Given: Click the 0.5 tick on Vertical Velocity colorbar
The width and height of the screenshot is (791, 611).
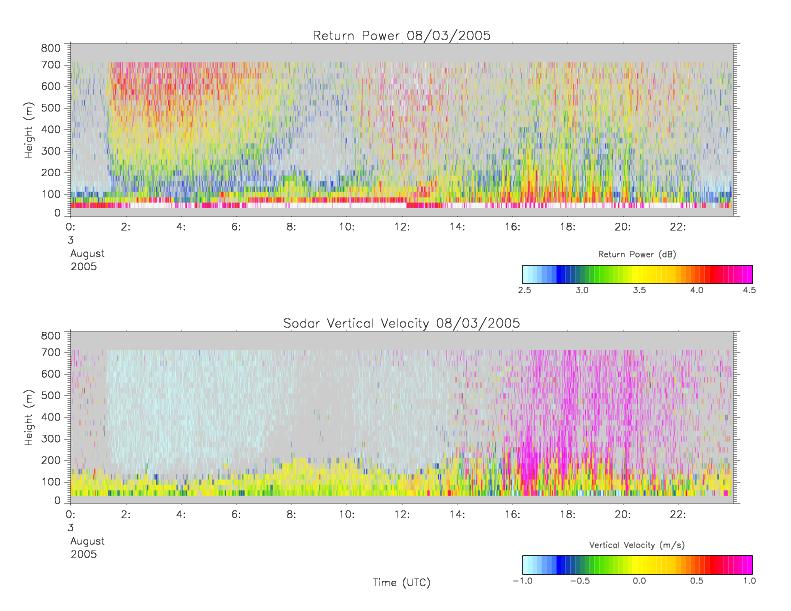Looking at the screenshot, I should [697, 581].
